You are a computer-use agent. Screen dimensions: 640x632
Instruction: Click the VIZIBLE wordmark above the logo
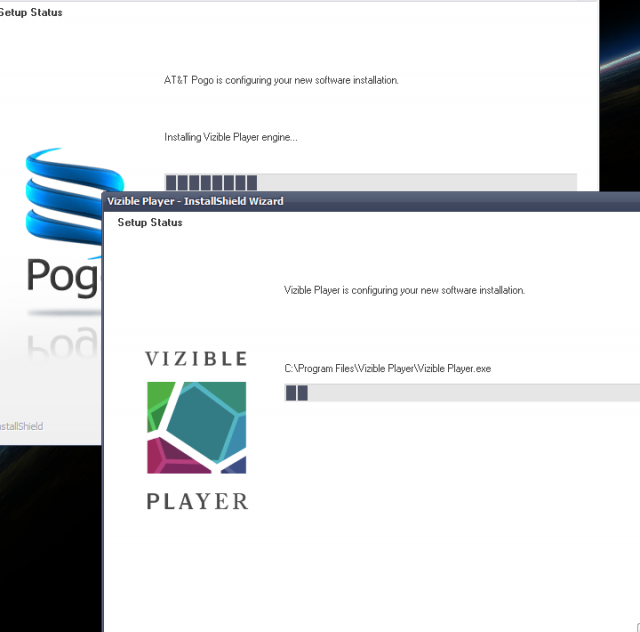click(196, 359)
